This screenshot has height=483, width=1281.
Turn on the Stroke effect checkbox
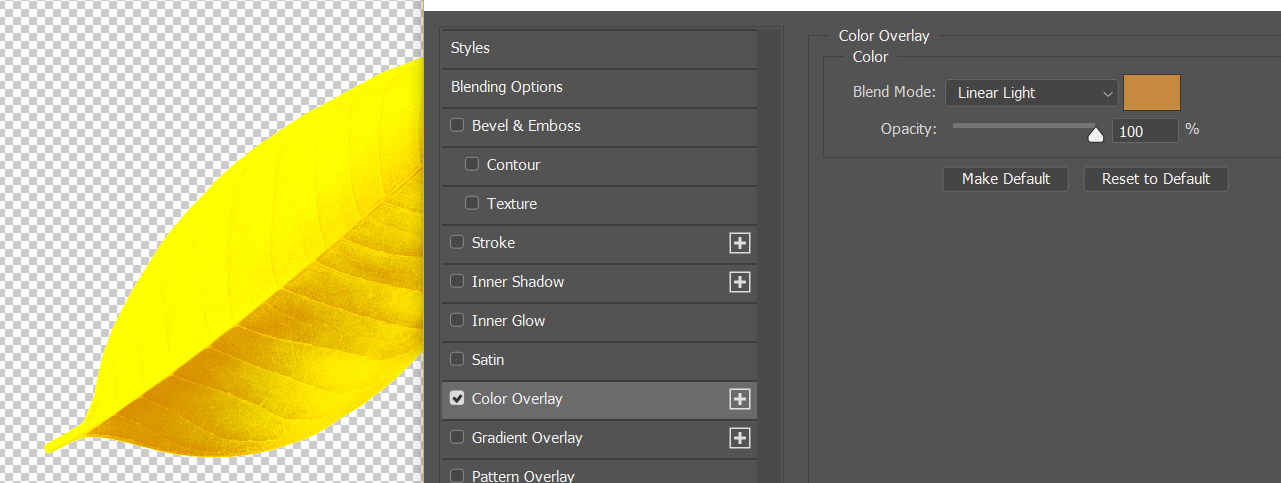457,243
